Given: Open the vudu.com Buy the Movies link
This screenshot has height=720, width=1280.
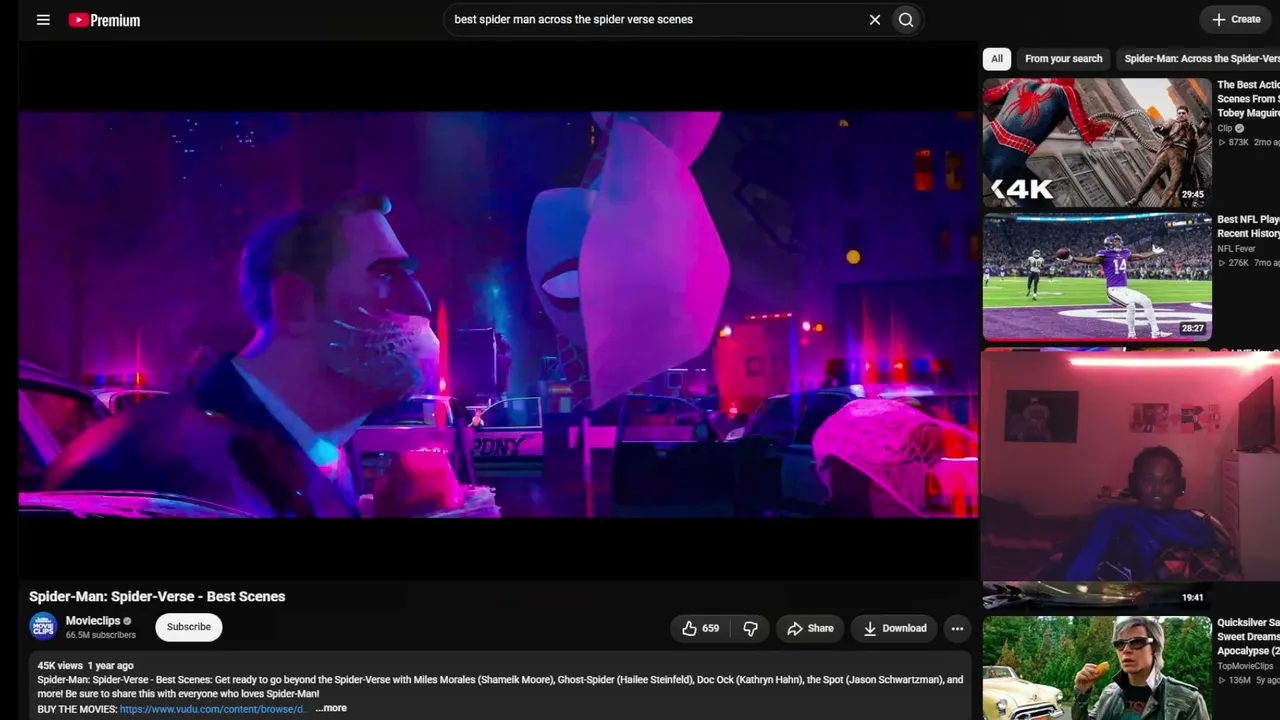Looking at the screenshot, I should [x=212, y=709].
